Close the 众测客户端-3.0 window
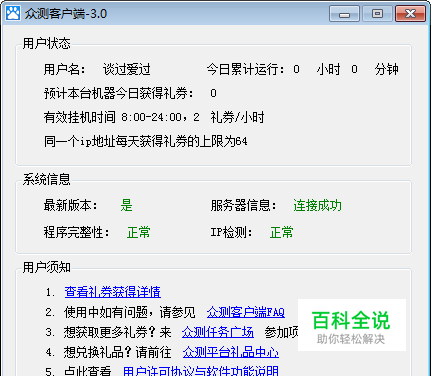 [410, 14]
